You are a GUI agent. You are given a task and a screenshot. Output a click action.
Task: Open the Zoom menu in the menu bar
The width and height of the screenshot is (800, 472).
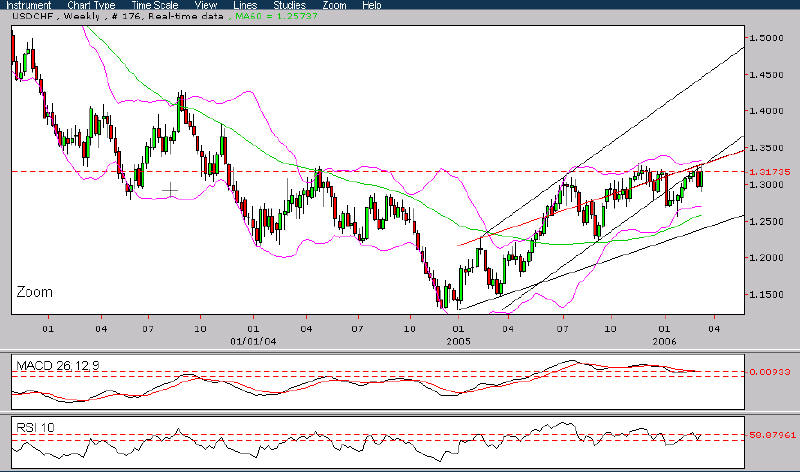click(334, 5)
